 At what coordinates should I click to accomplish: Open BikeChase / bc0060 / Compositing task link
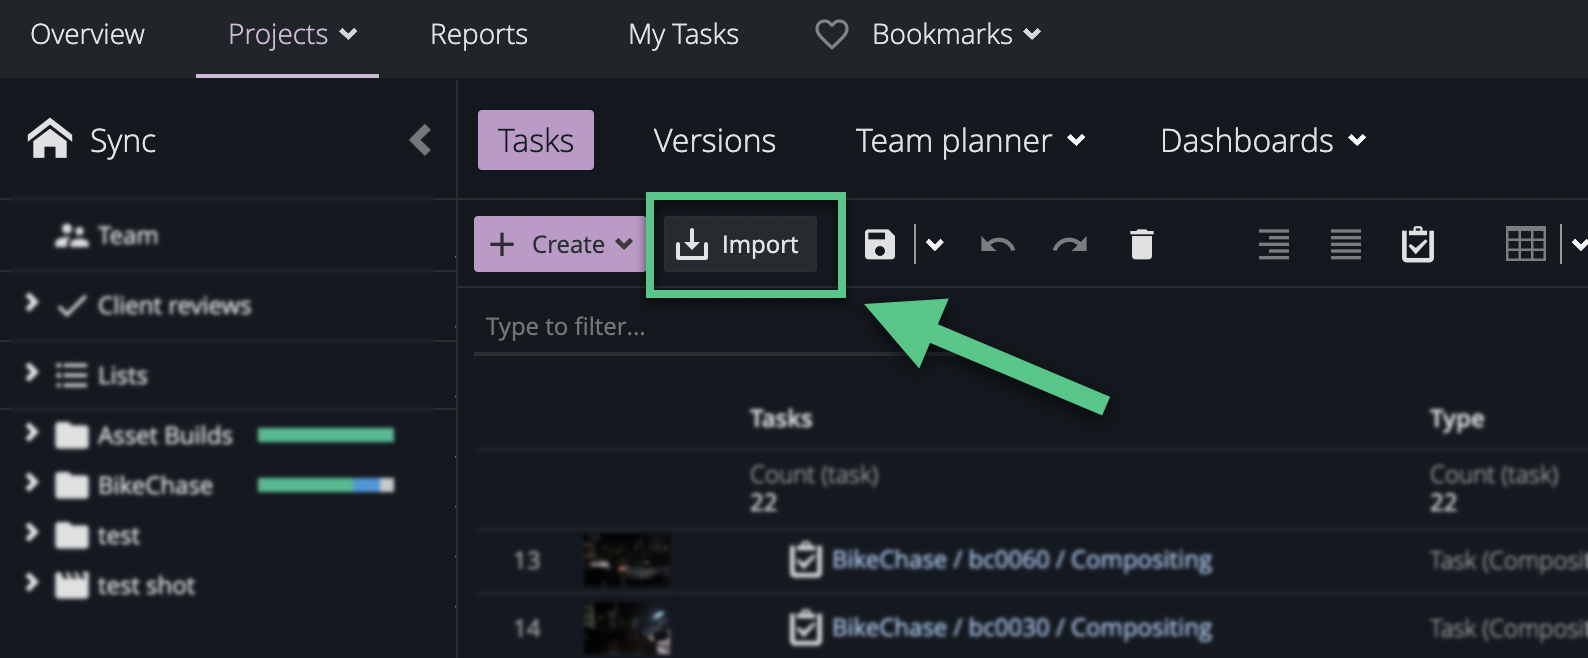[x=1021, y=560]
